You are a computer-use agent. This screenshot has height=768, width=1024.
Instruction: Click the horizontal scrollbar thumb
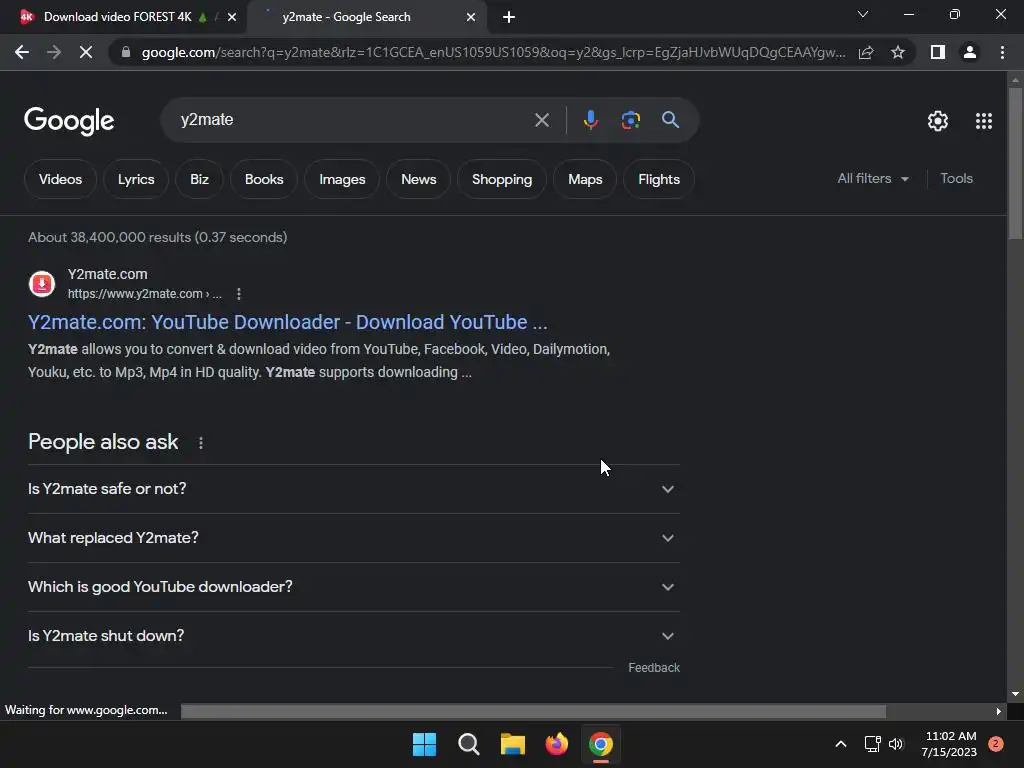click(x=534, y=711)
